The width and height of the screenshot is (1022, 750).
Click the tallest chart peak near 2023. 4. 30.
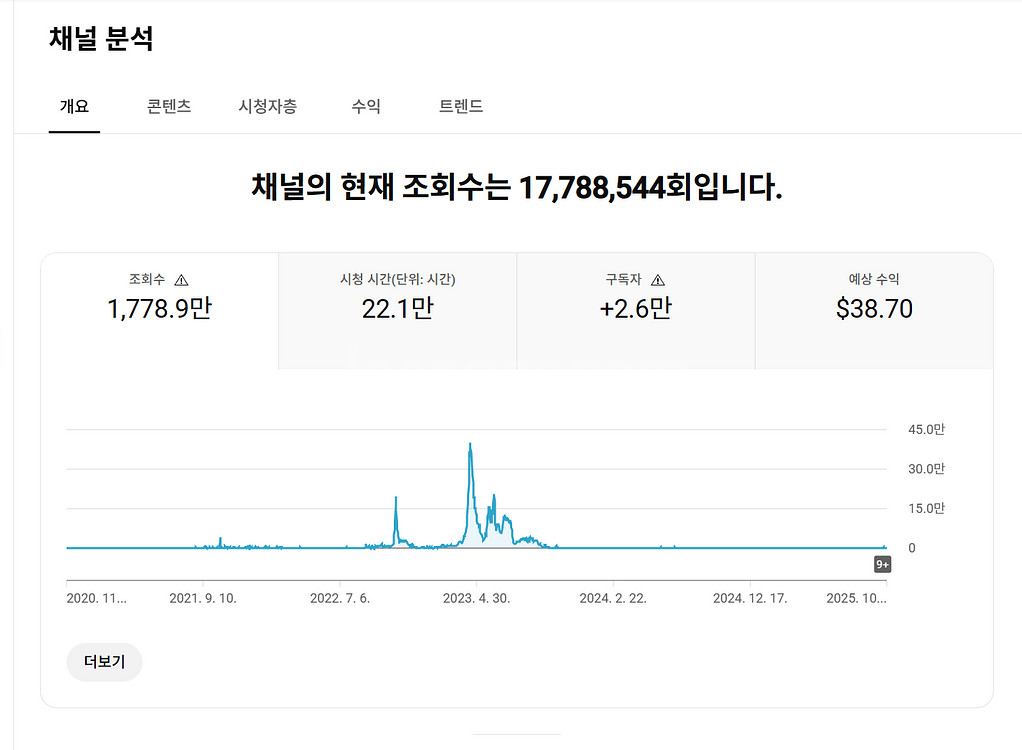tap(470, 445)
